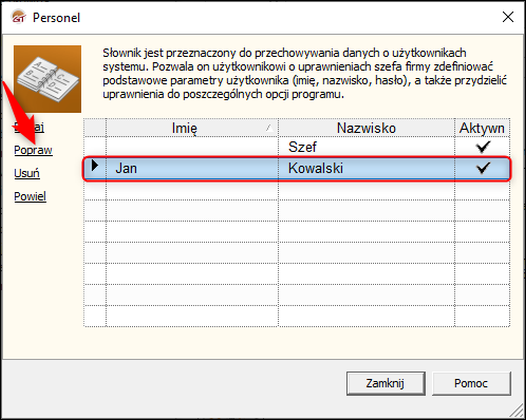Click the Zamknij button
The width and height of the screenshot is (526, 420).
click(x=385, y=383)
